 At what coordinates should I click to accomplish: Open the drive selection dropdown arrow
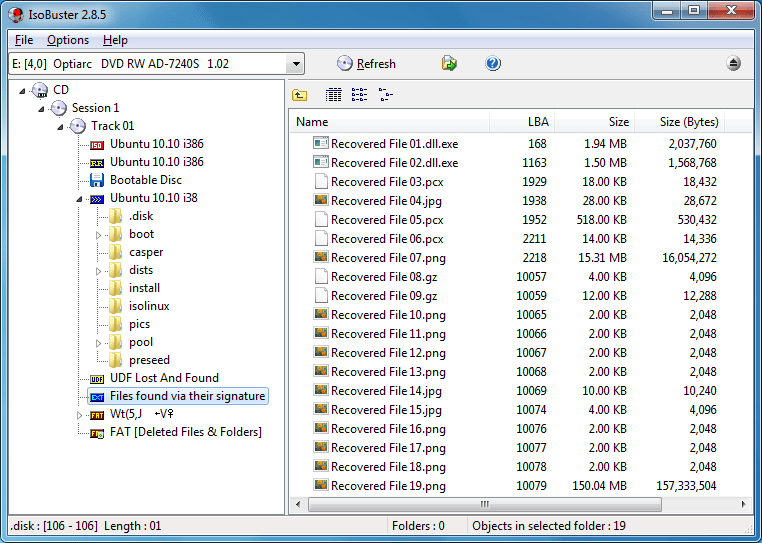coord(296,64)
